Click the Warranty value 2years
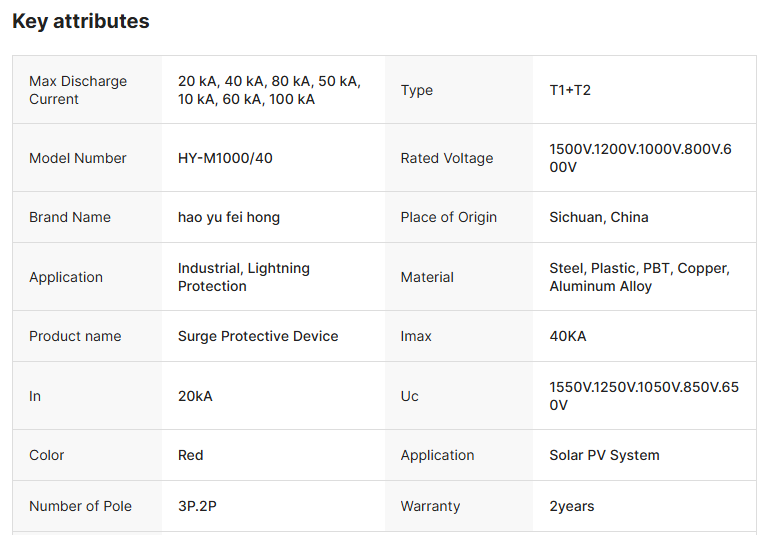The image size is (758, 535). [572, 506]
